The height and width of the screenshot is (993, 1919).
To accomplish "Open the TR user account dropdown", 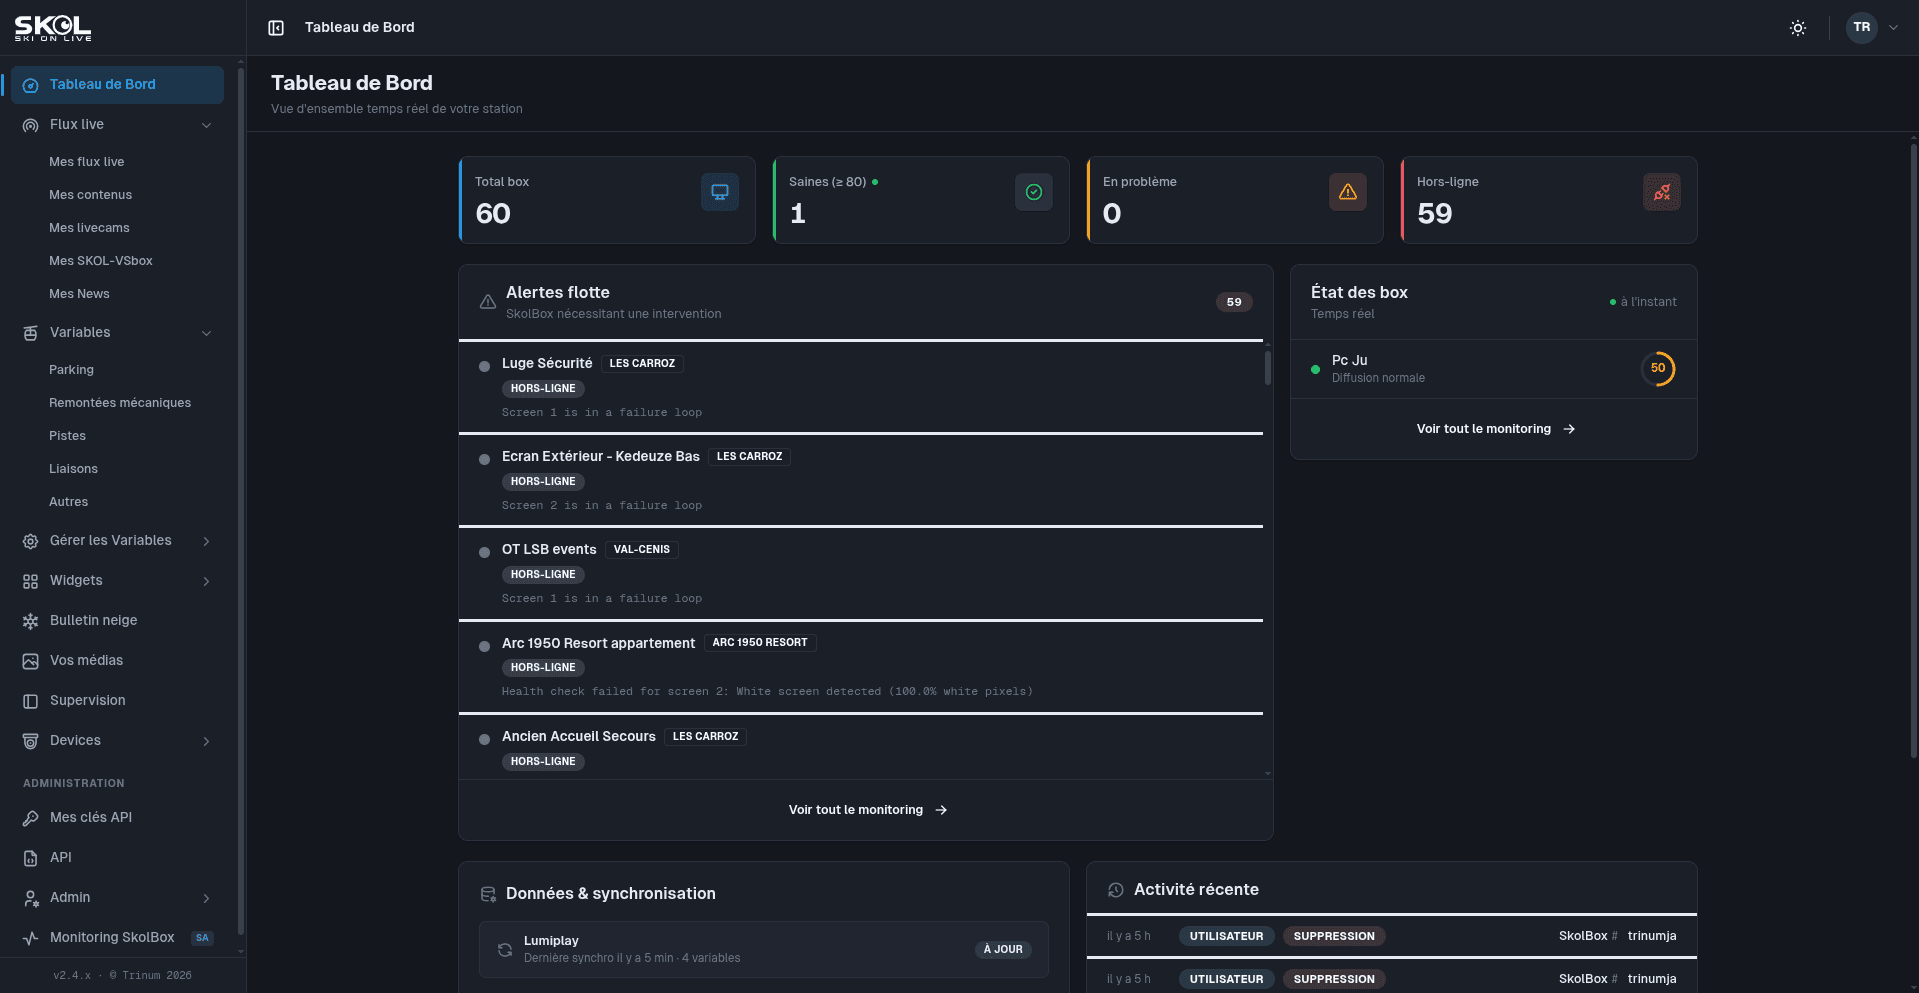I will pyautogui.click(x=1873, y=28).
